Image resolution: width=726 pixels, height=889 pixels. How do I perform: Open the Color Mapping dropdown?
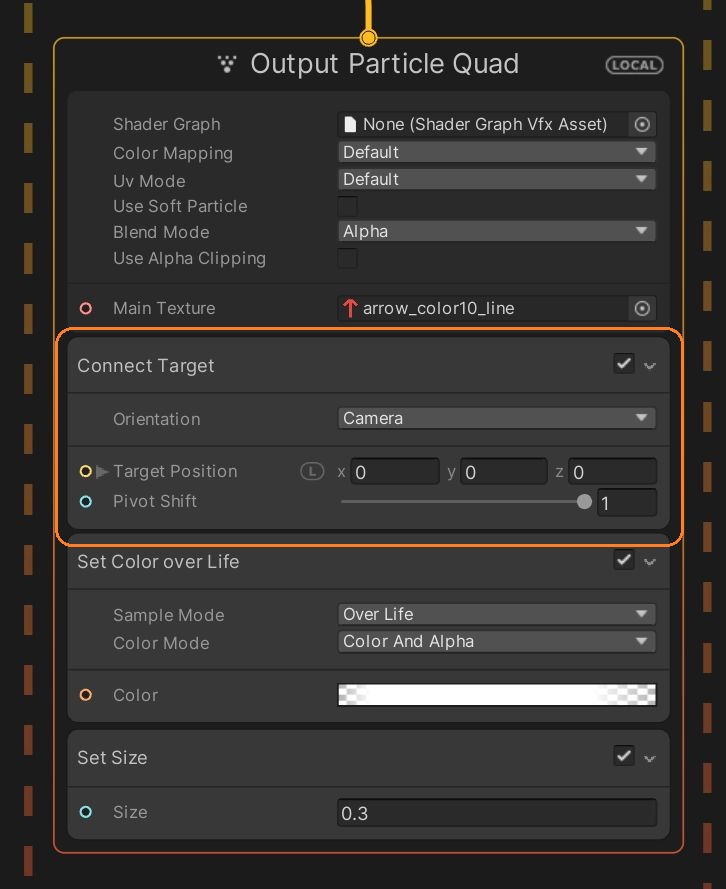[496, 152]
